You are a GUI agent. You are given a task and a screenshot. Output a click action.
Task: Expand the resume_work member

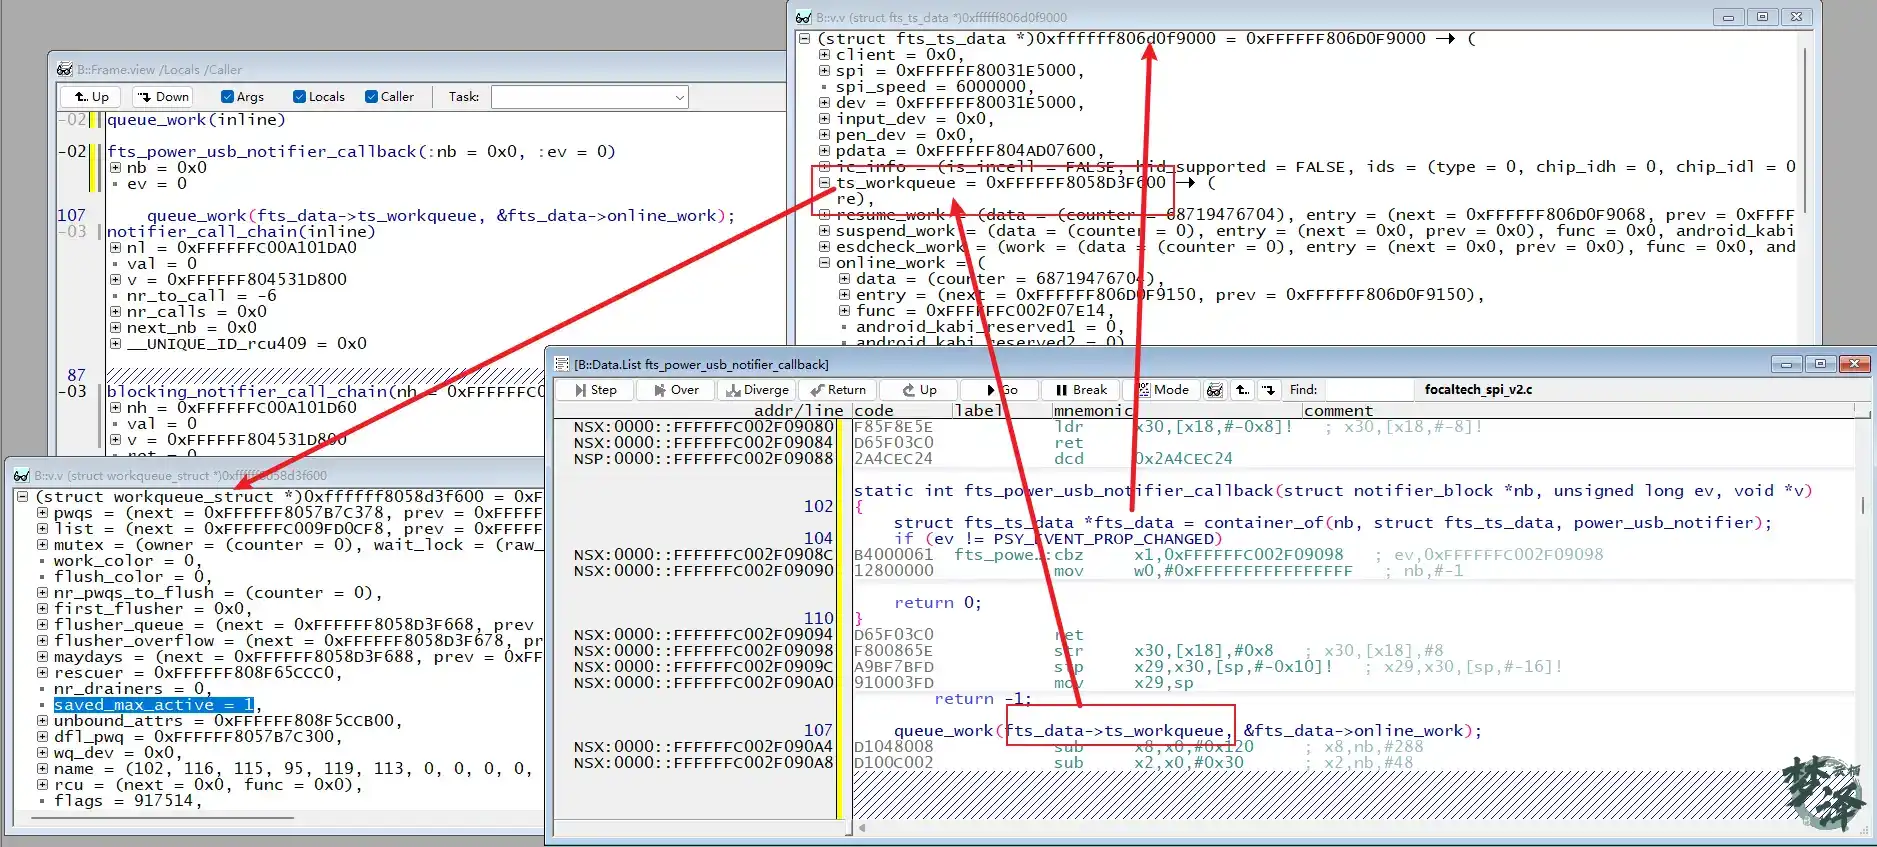(x=824, y=215)
